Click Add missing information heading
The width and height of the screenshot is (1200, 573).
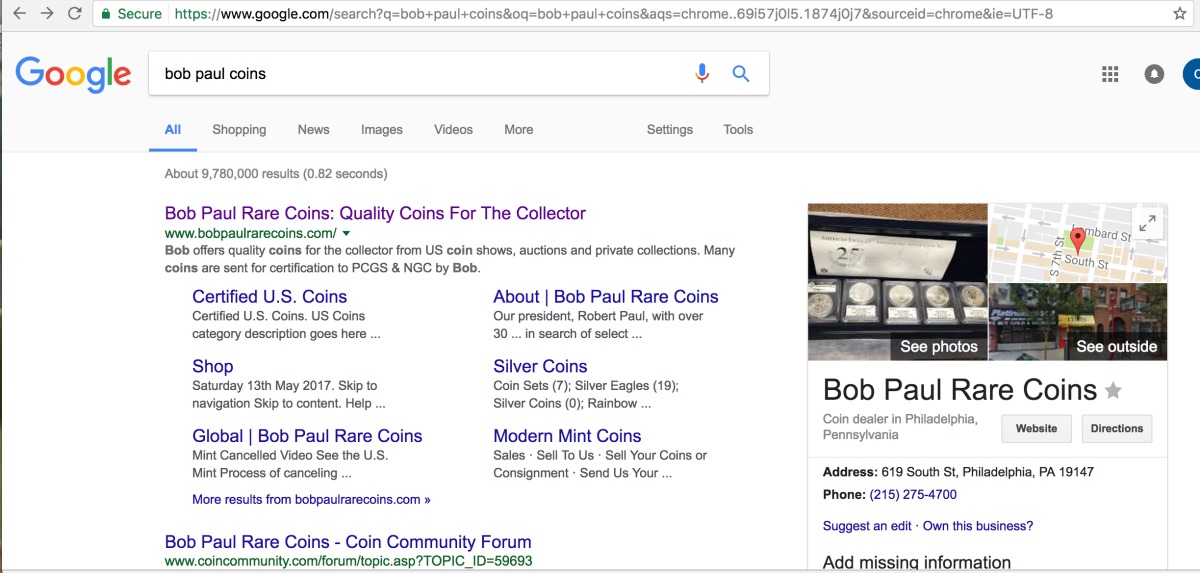point(917,563)
